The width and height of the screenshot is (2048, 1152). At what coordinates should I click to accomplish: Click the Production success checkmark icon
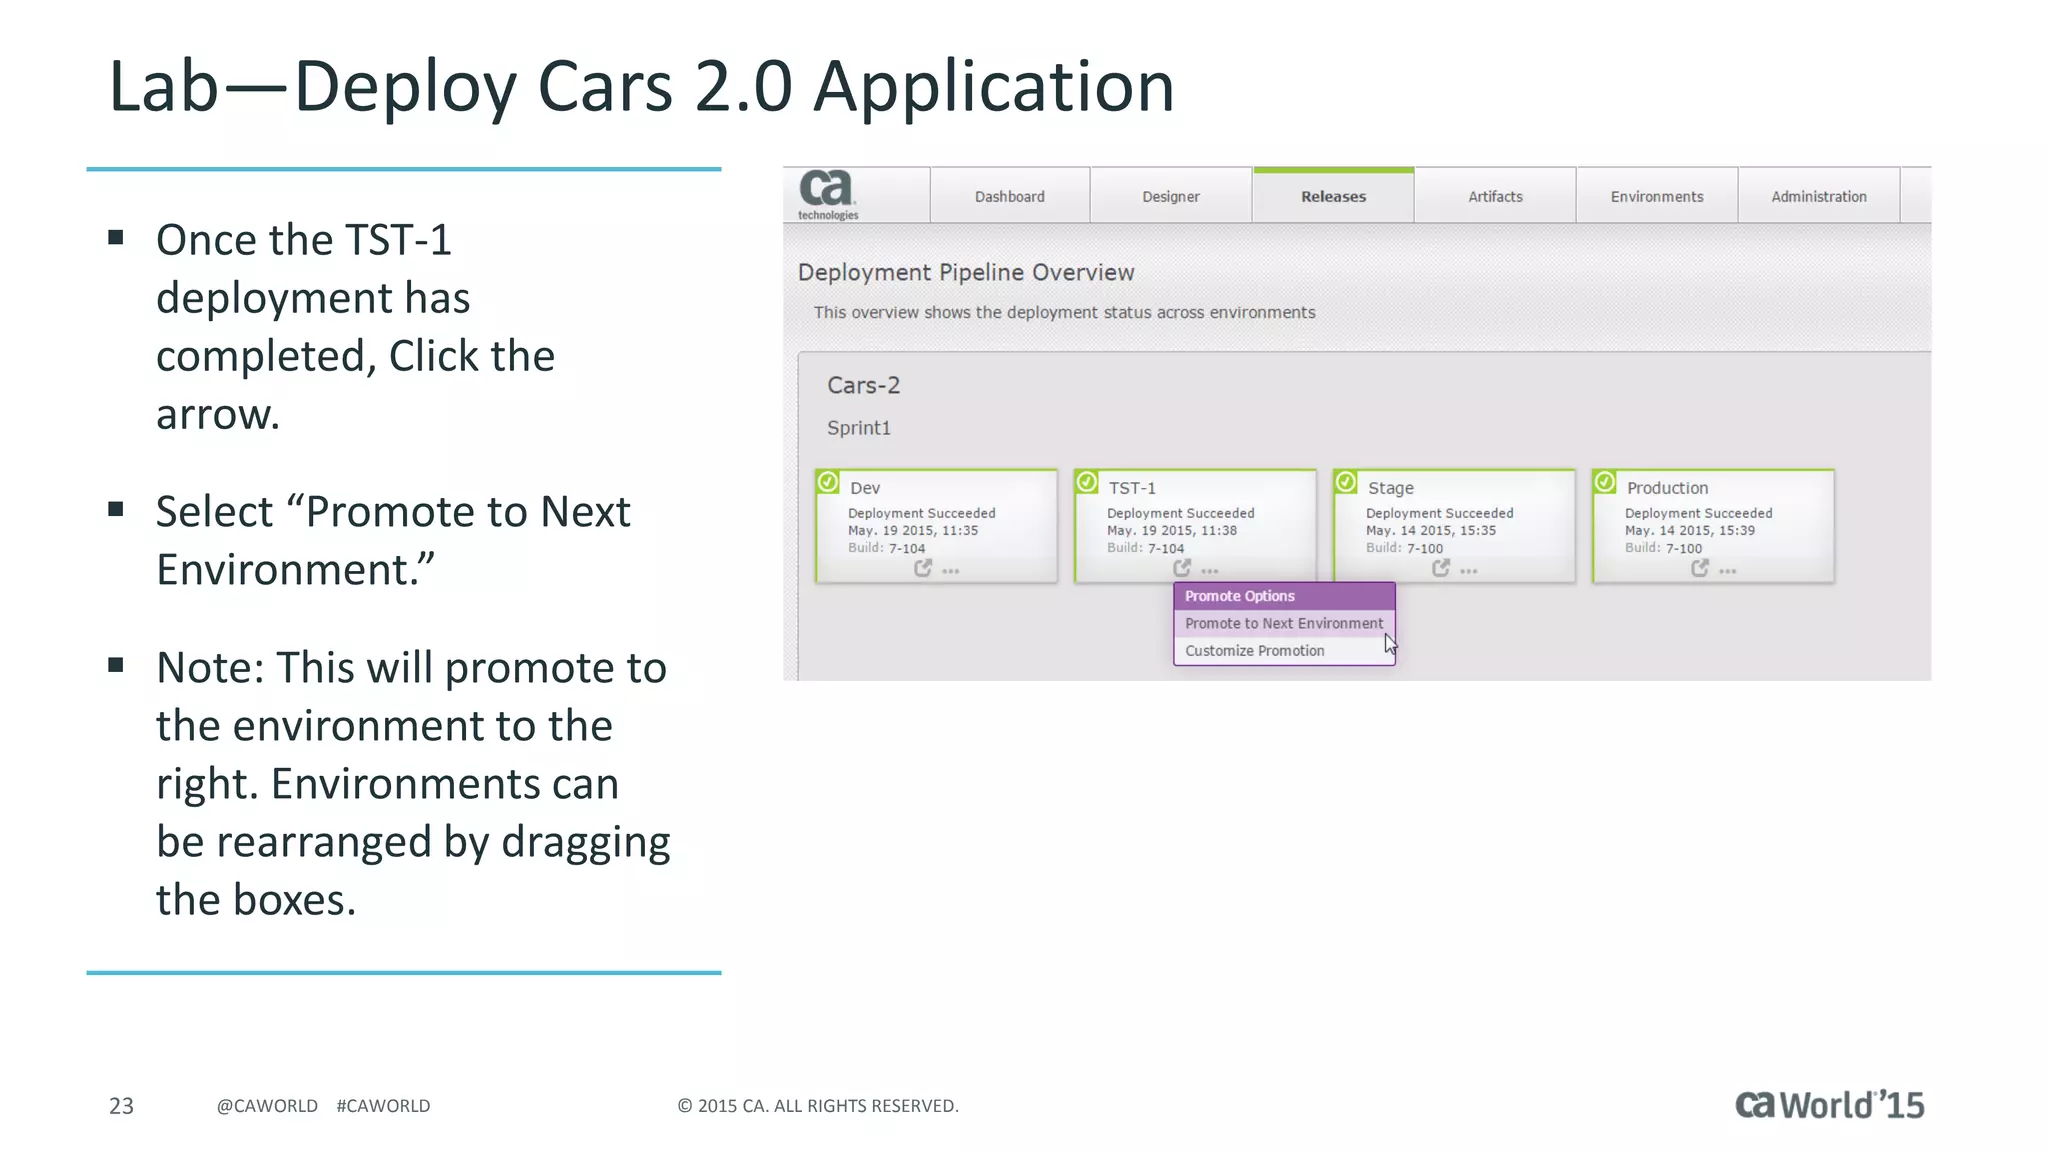point(1605,482)
